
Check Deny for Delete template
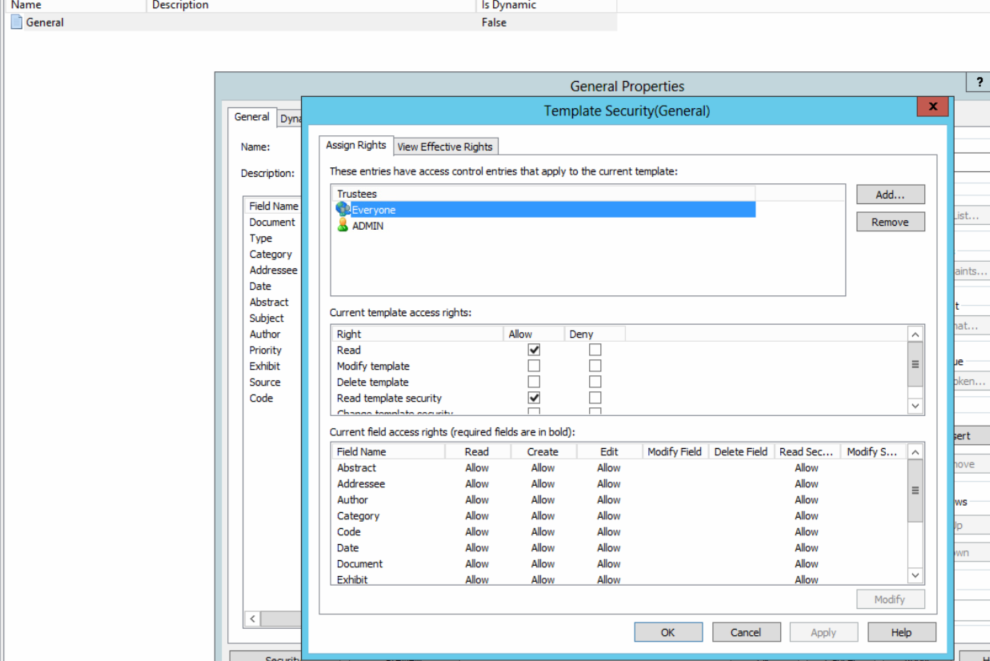coord(595,382)
